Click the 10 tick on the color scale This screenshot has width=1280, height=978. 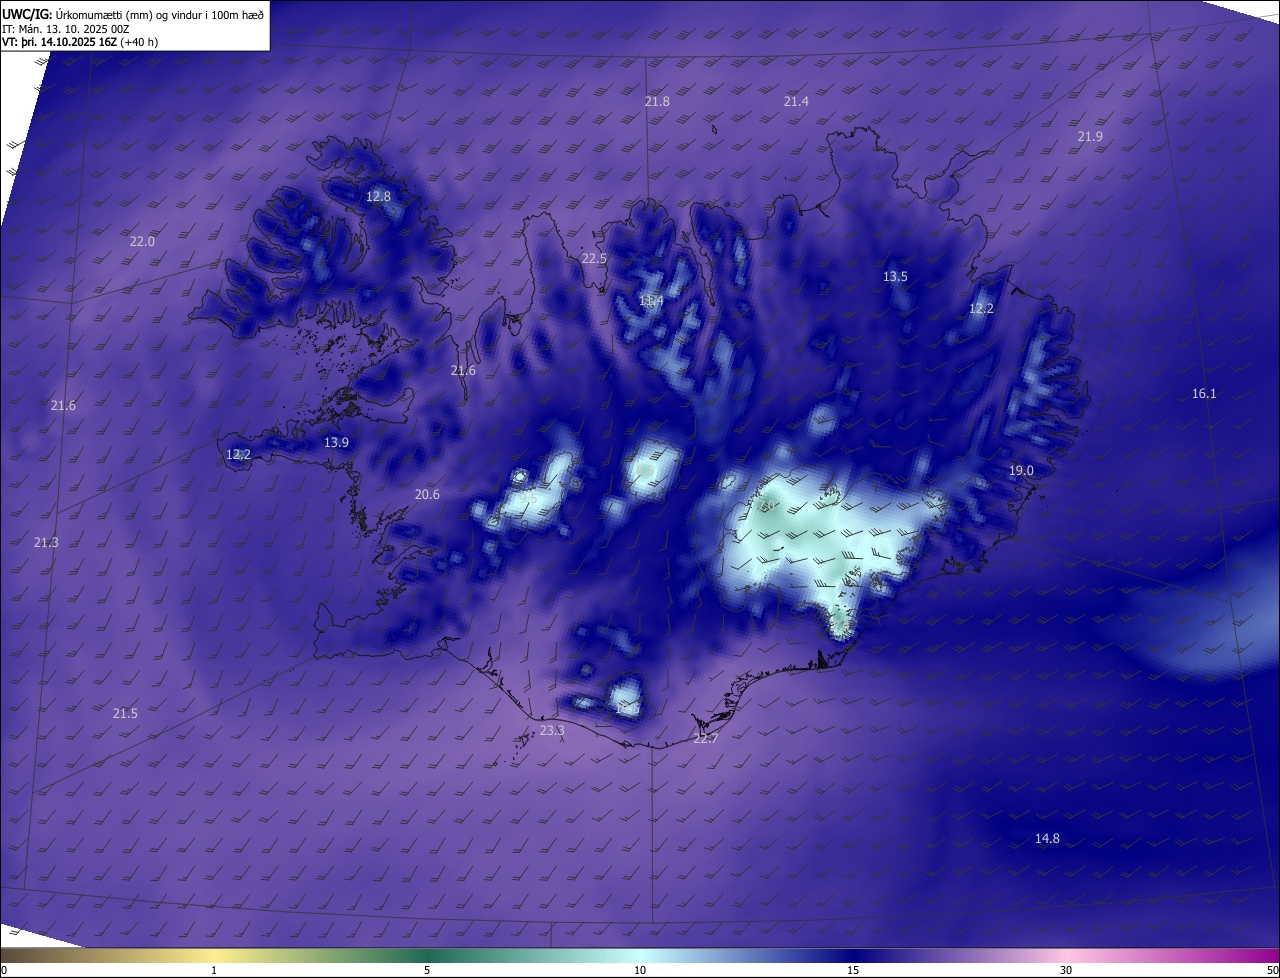click(x=640, y=970)
